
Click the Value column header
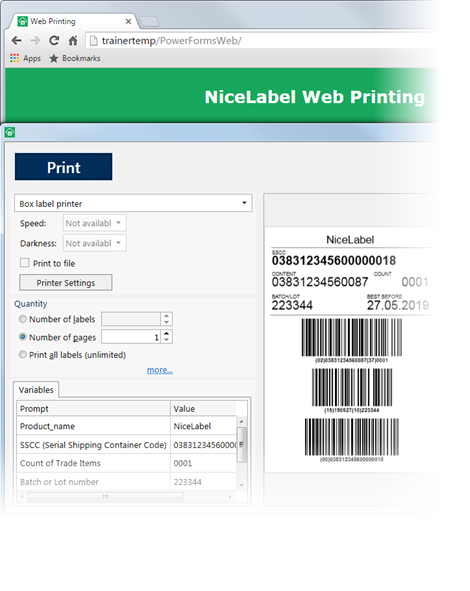(x=204, y=409)
